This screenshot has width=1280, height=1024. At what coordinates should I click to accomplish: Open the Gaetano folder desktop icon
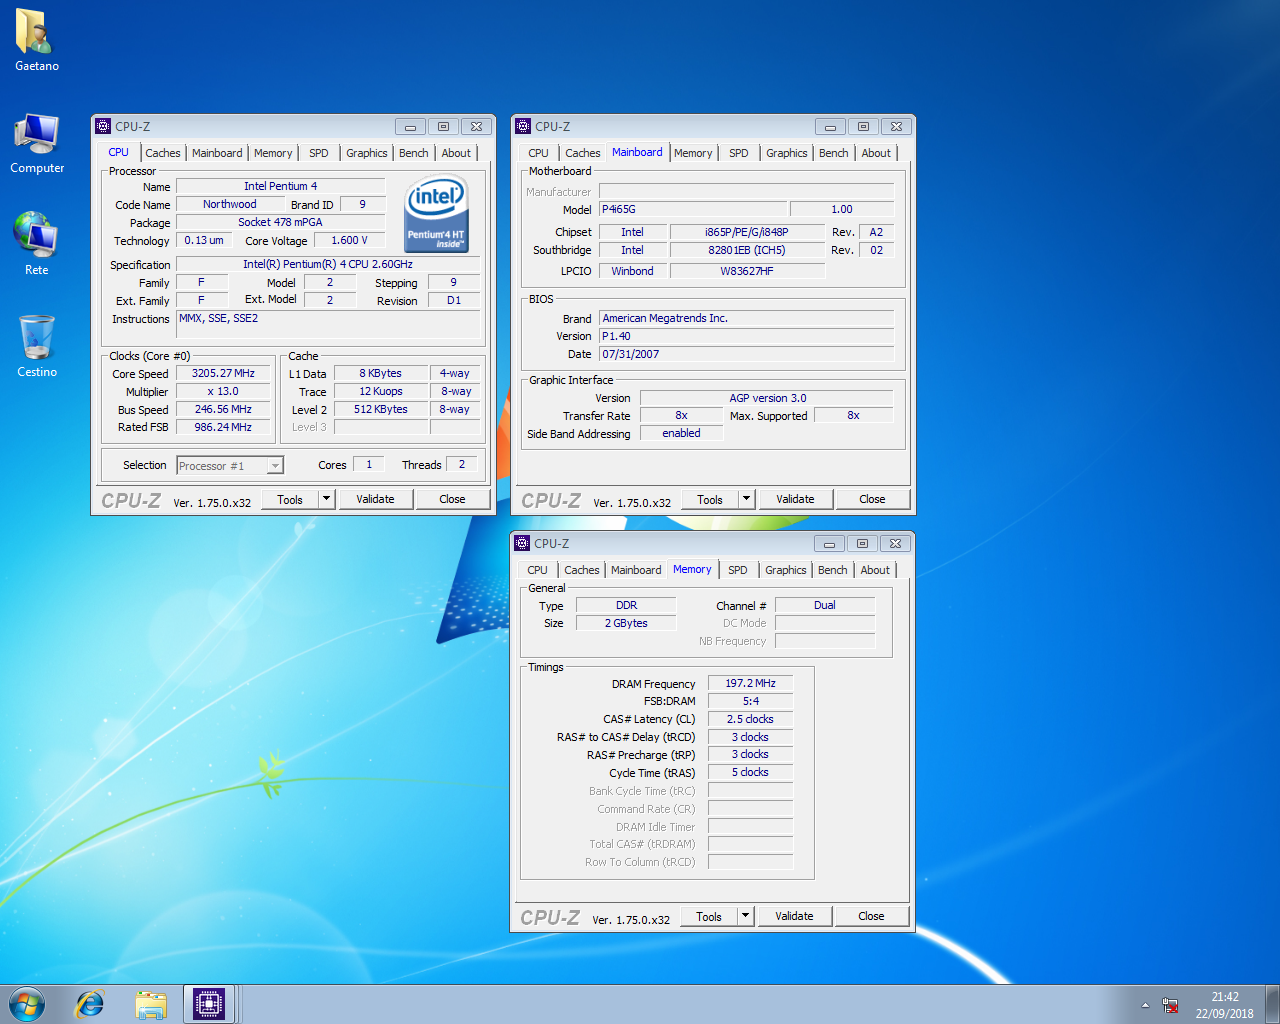click(37, 41)
